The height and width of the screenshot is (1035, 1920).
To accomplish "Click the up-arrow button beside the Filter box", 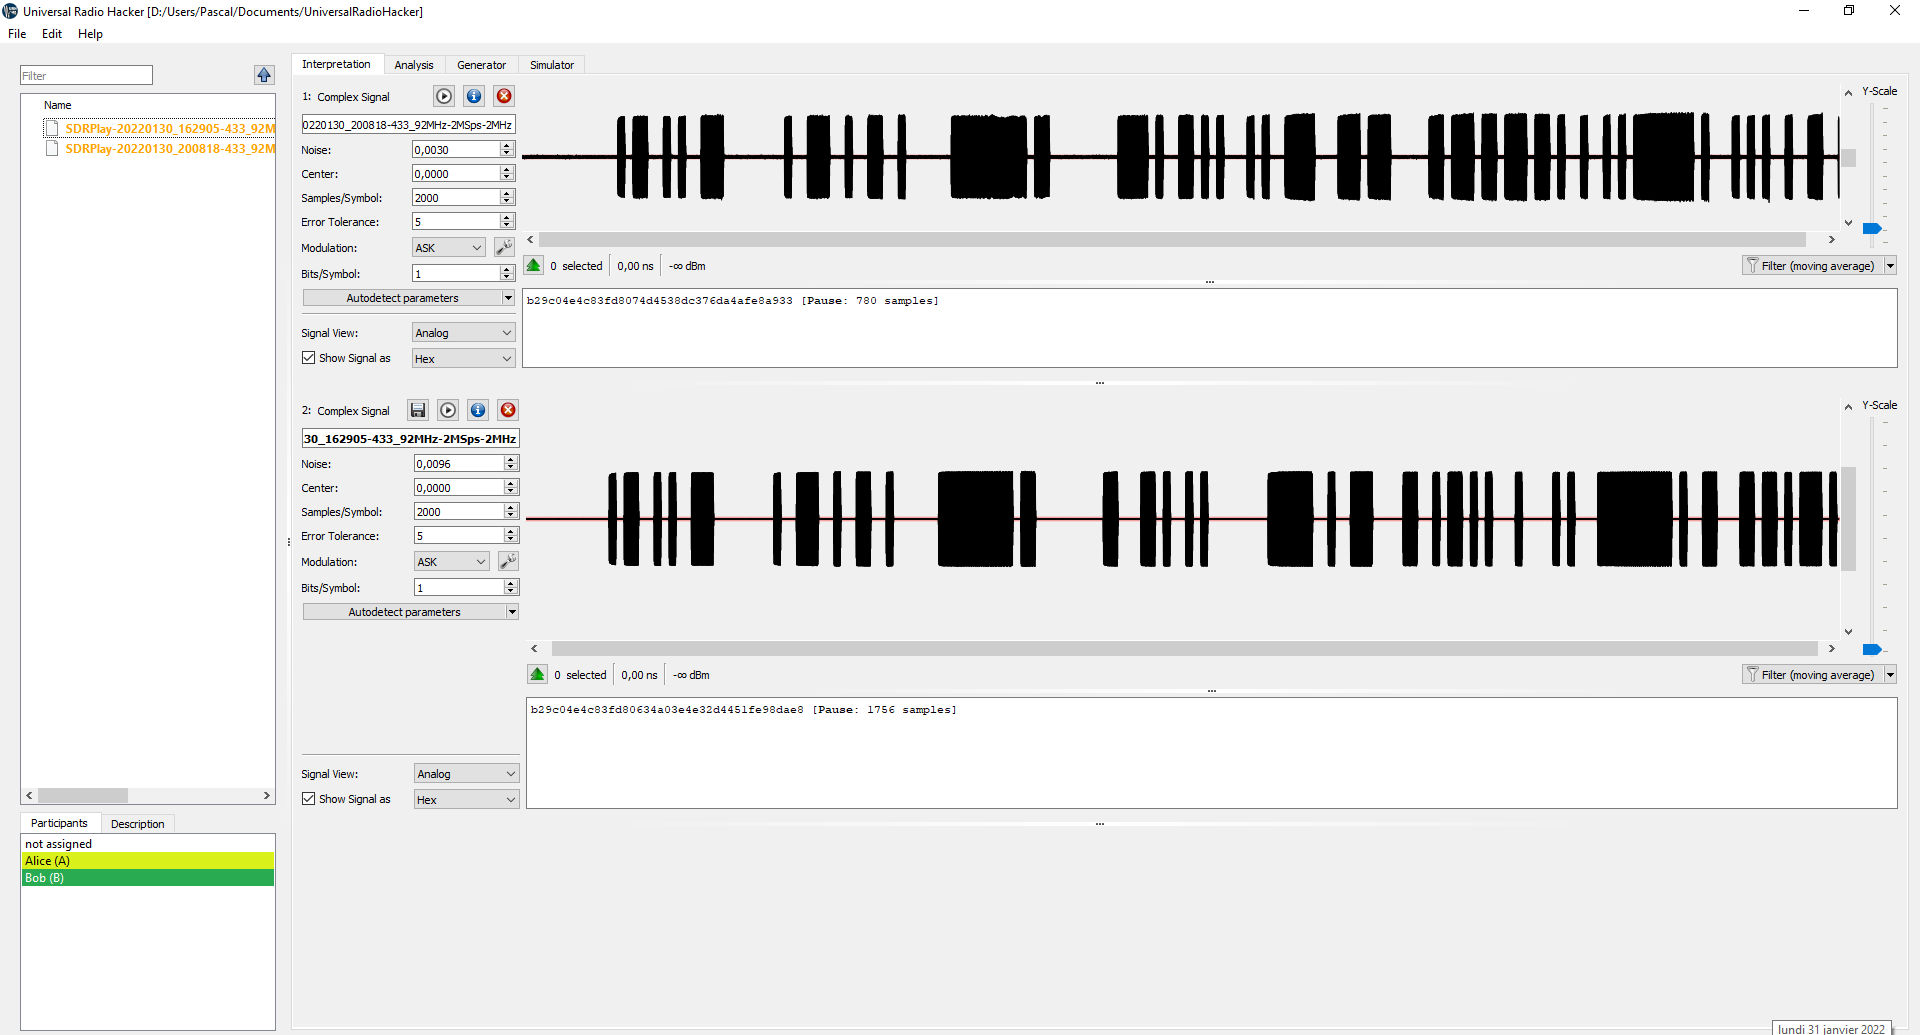I will point(264,75).
